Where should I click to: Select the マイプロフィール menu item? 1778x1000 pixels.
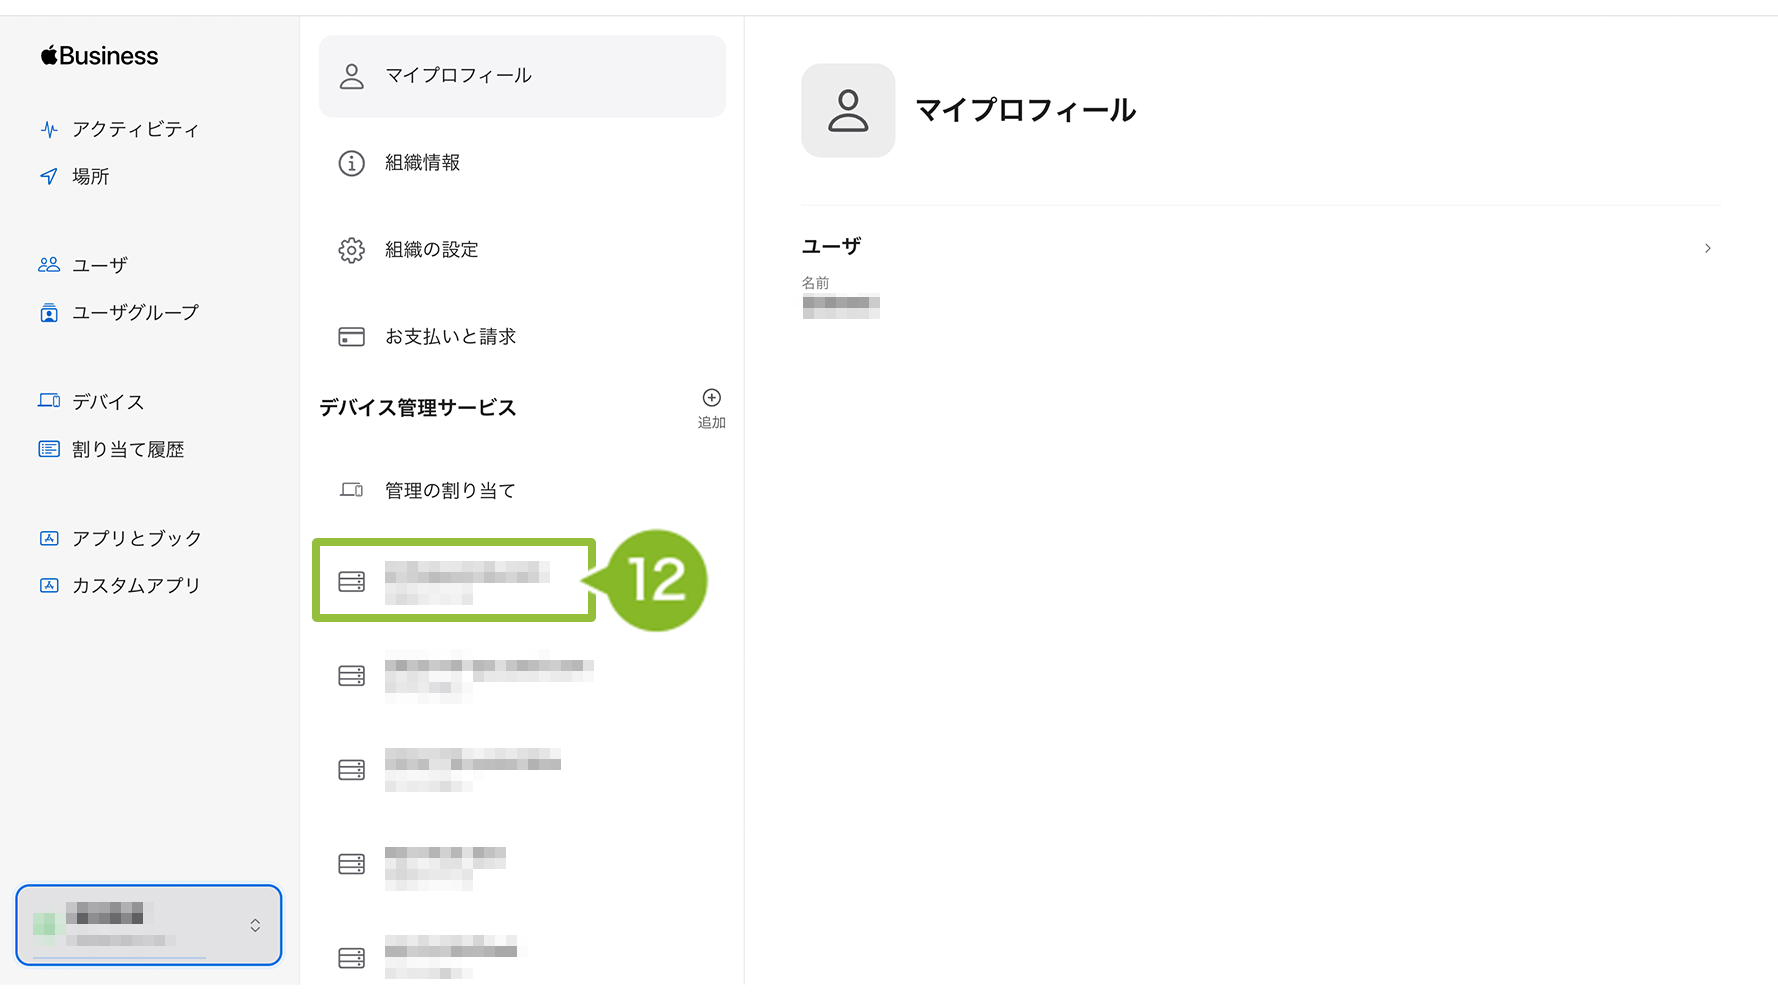(522, 76)
